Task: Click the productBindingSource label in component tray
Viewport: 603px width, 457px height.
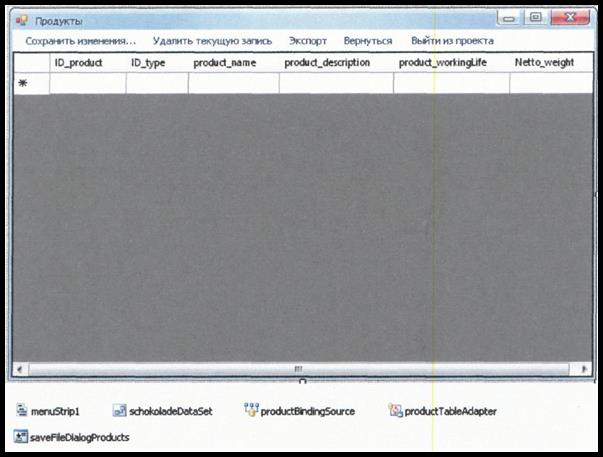Action: point(308,412)
